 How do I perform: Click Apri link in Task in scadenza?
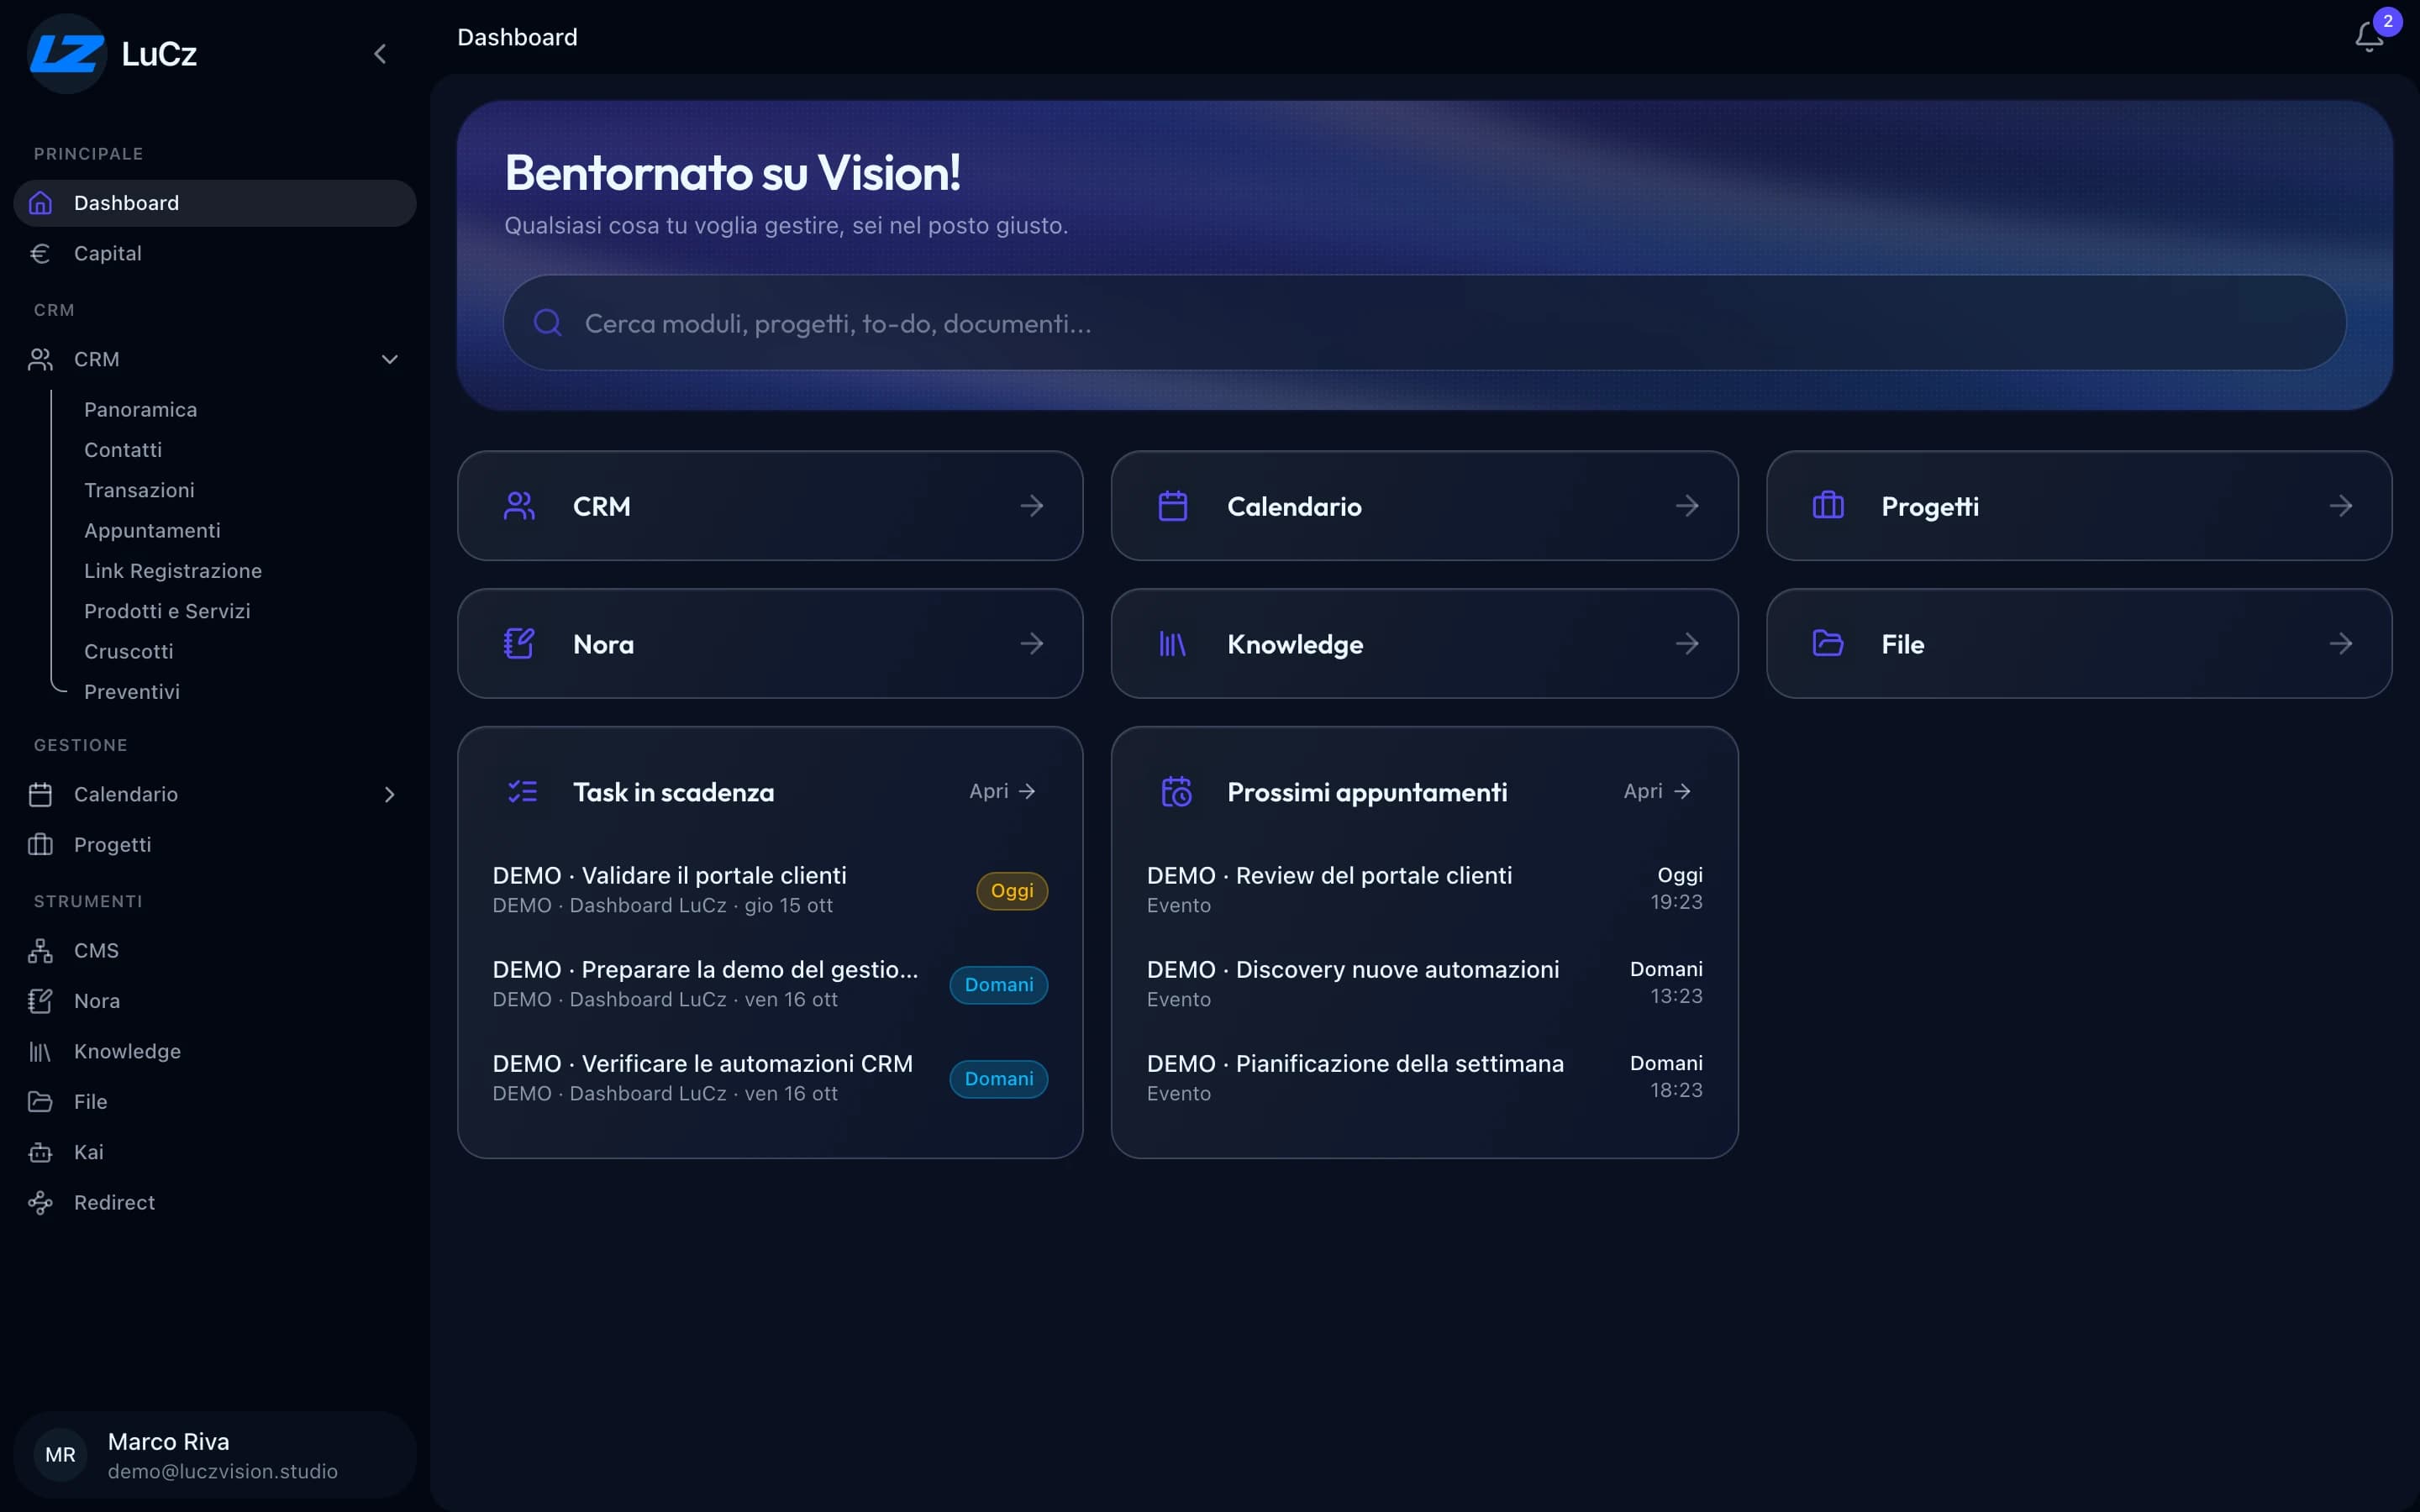[x=1002, y=791]
